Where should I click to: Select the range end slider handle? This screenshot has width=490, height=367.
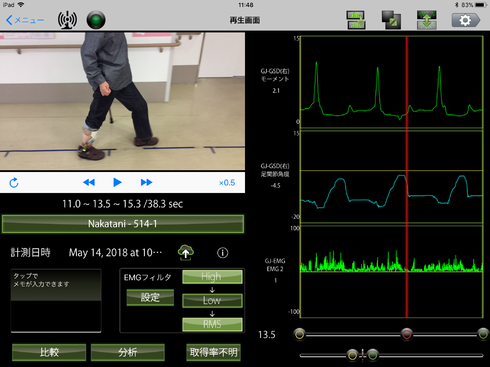(x=483, y=334)
